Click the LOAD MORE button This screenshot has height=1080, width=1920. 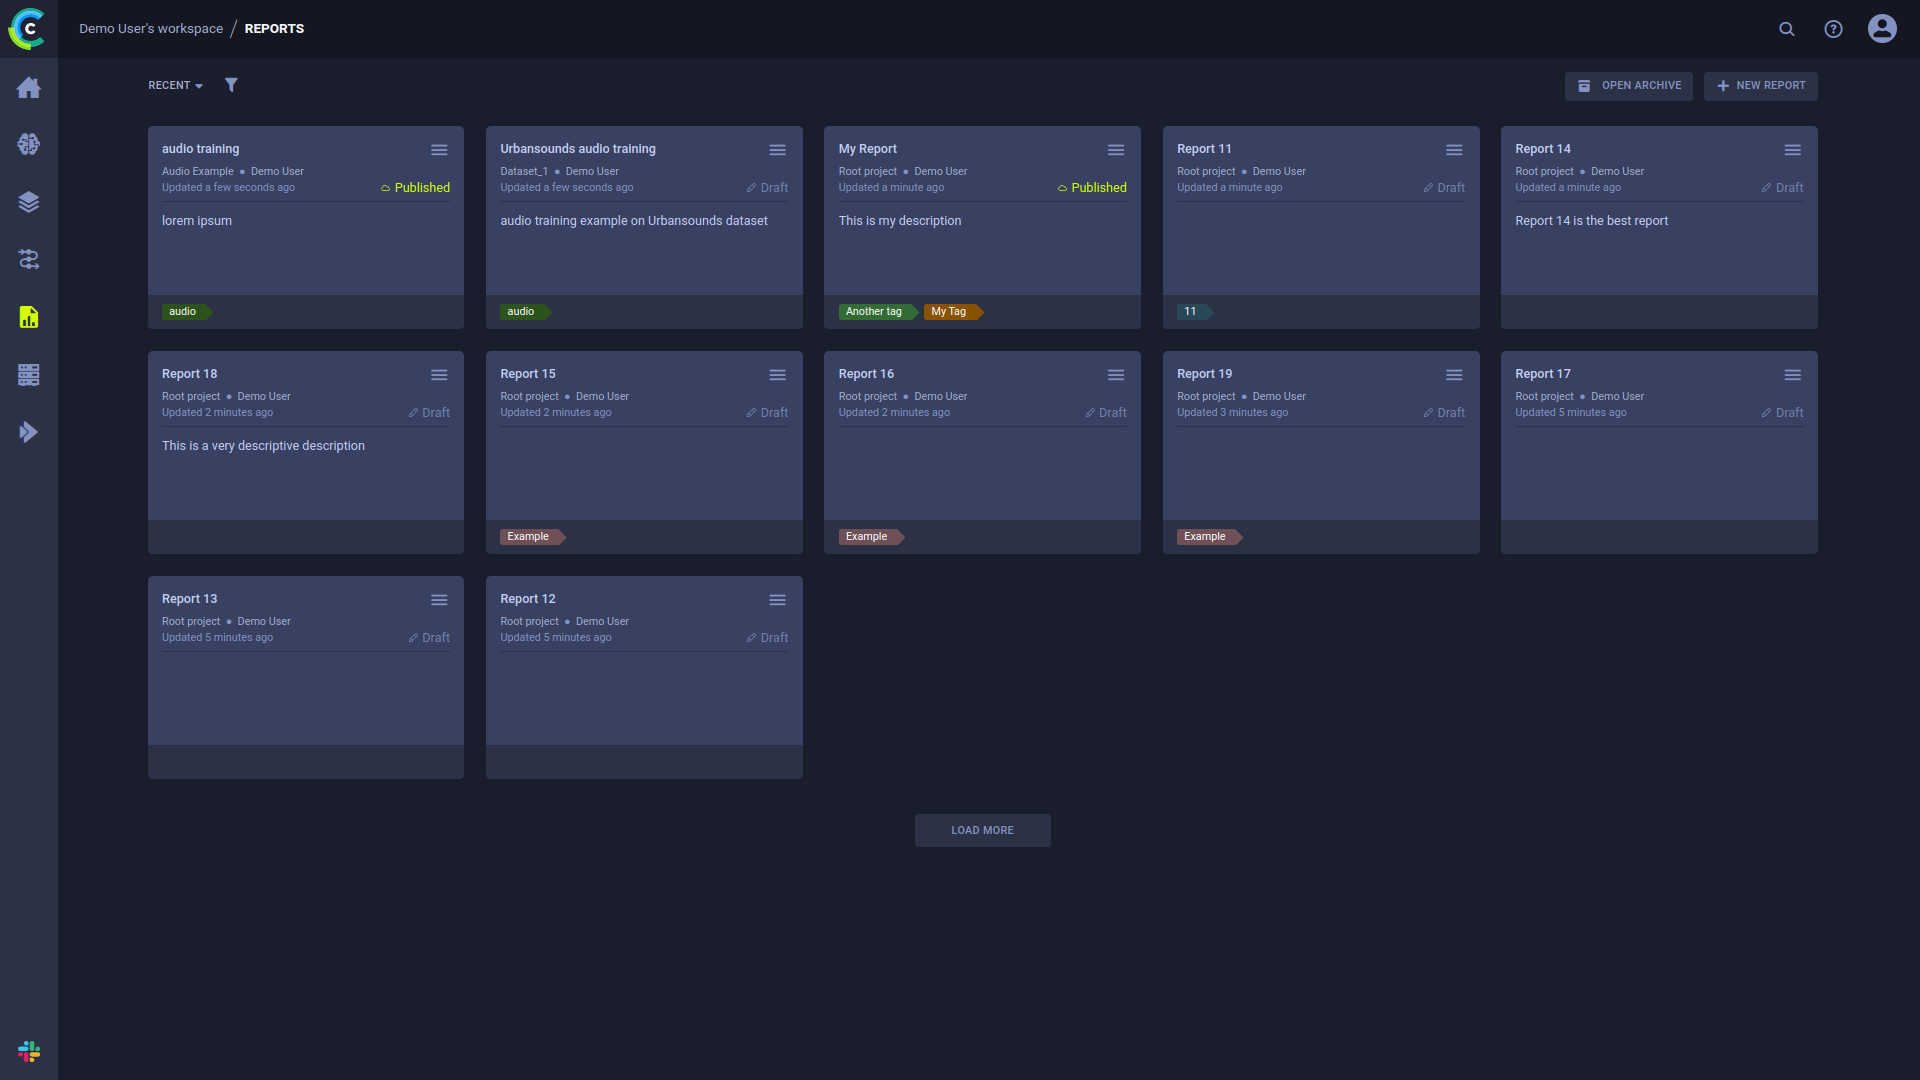982,830
